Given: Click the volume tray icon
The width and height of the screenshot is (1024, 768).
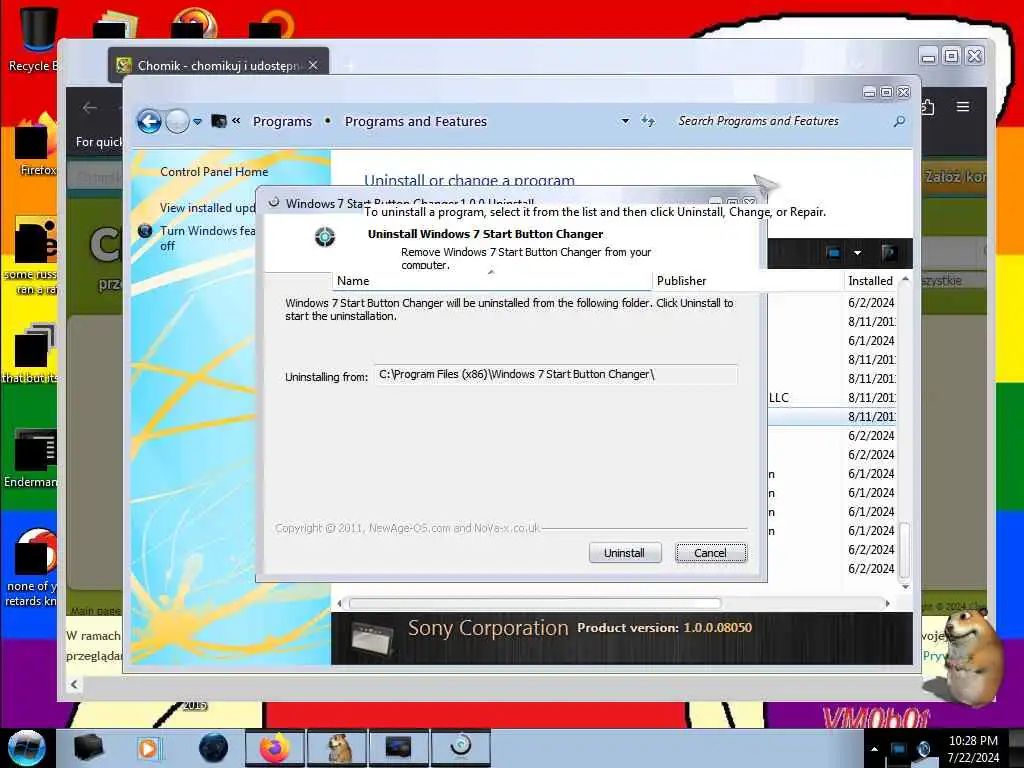Looking at the screenshot, I should tap(924, 749).
